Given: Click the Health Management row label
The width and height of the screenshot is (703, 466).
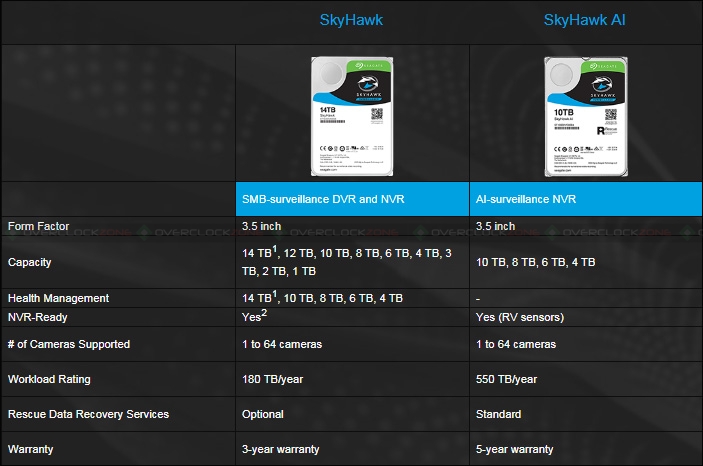Looking at the screenshot, I should 58,298.
